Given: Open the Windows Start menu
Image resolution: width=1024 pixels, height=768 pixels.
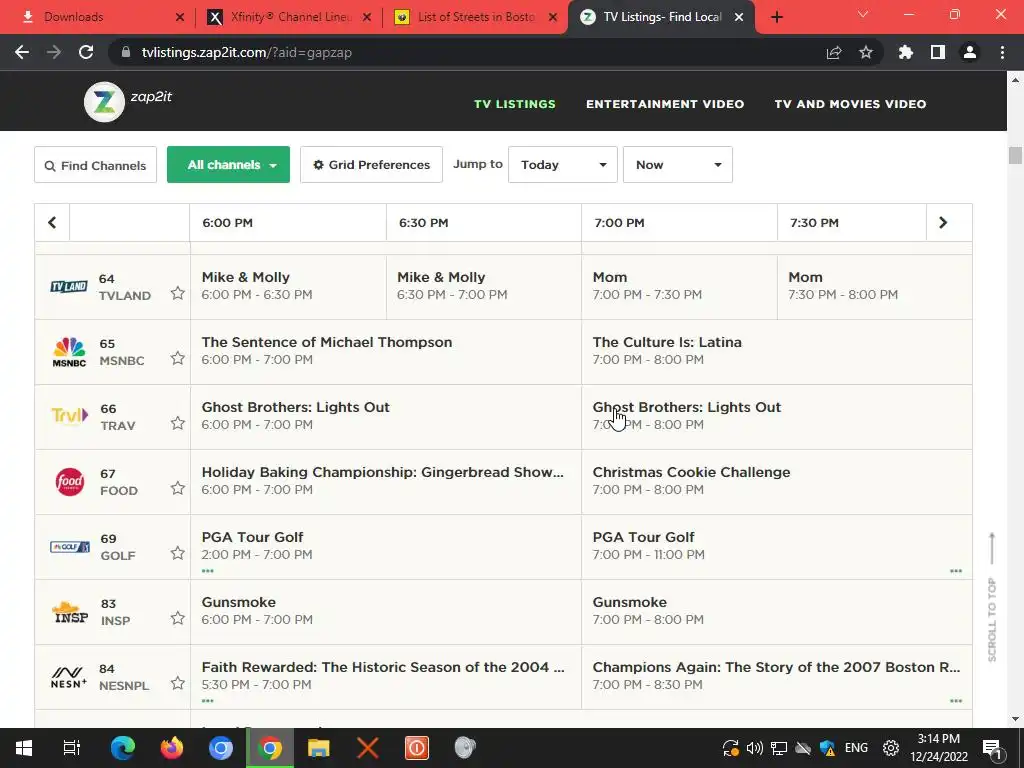Looking at the screenshot, I should (x=24, y=748).
